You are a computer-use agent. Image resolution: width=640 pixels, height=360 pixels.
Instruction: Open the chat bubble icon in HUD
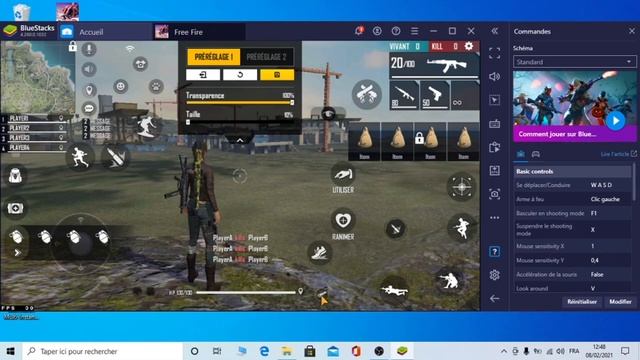(89, 109)
